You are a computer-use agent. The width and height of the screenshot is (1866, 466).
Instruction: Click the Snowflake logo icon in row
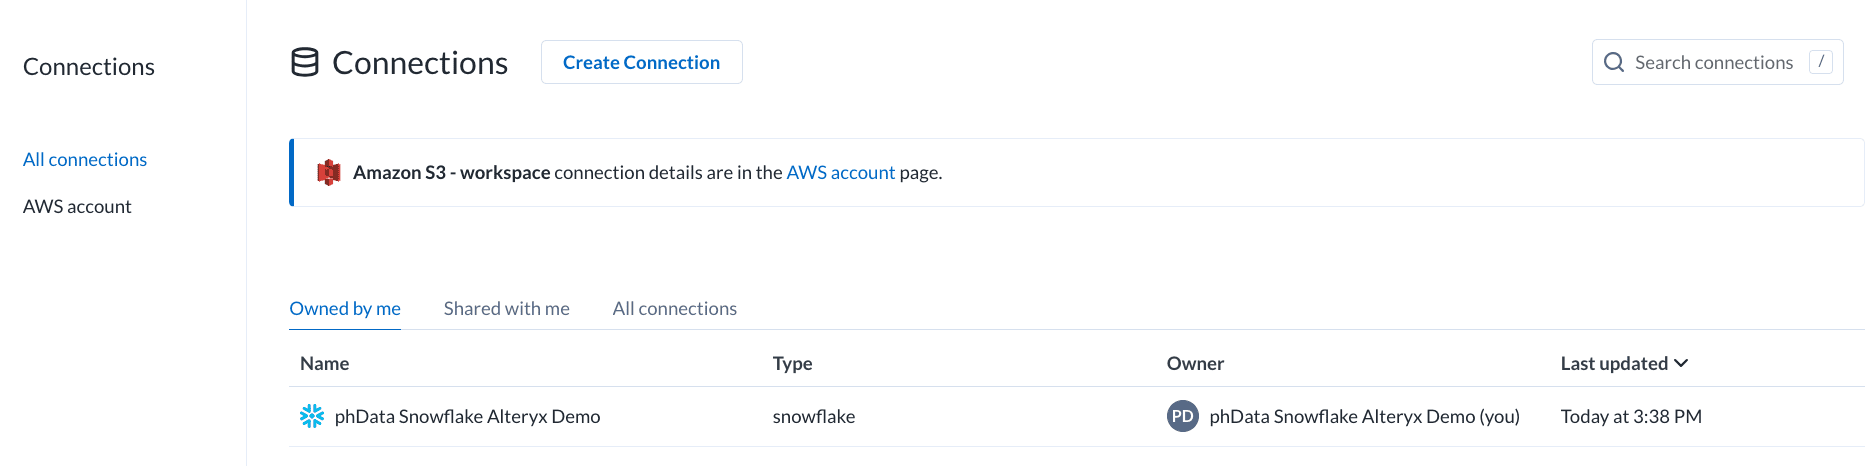[x=312, y=416]
